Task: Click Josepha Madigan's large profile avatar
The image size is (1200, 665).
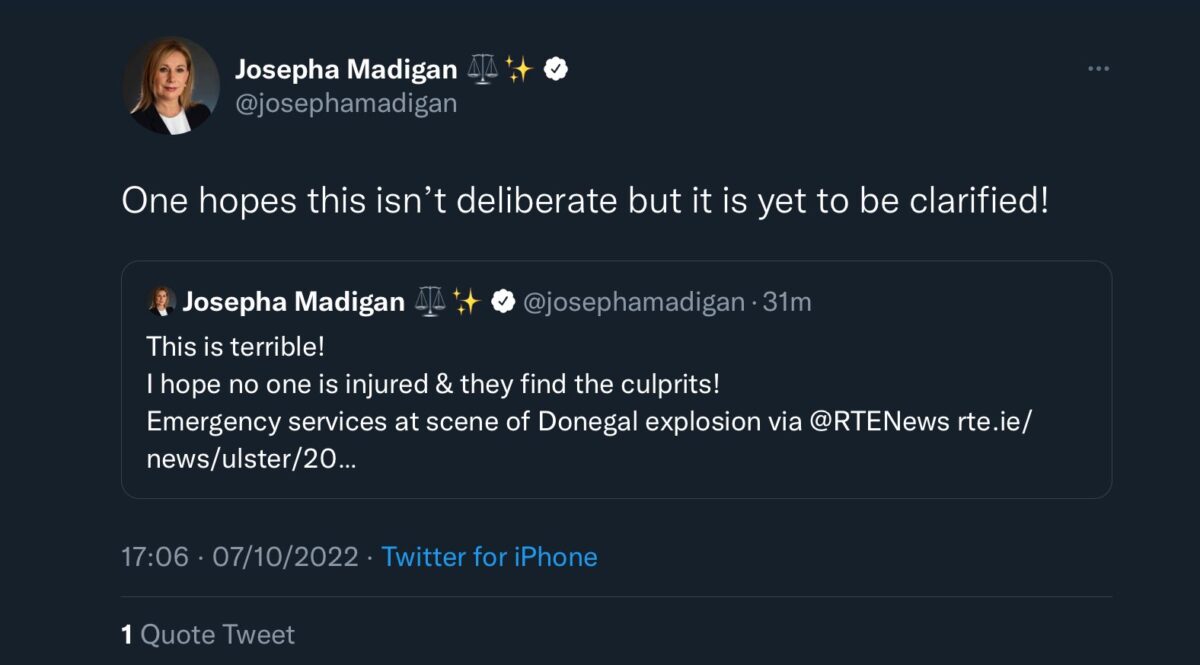Action: click(171, 86)
